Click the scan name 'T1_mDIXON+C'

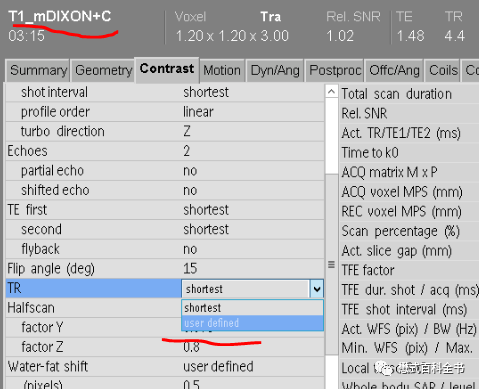click(60, 16)
